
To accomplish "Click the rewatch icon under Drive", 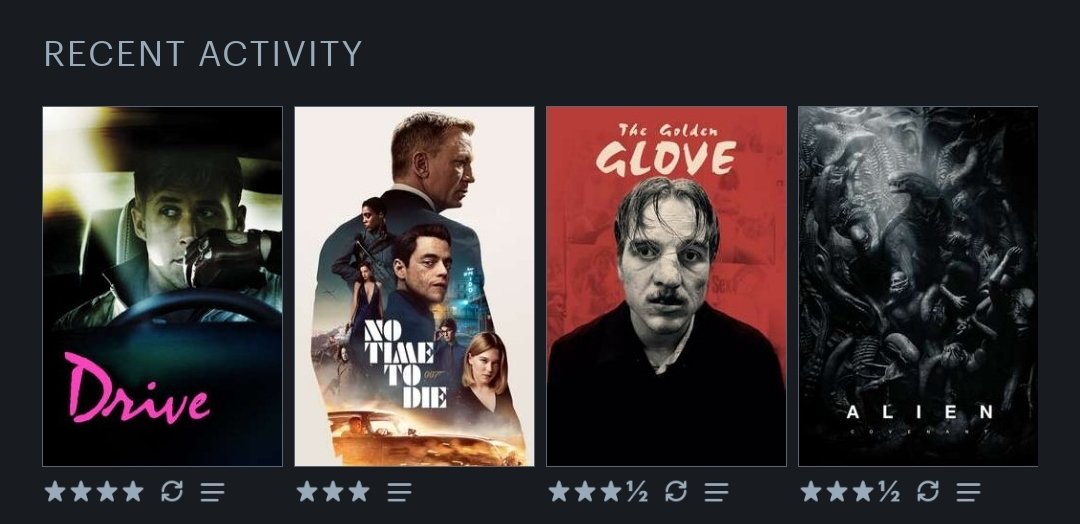I will (172, 491).
